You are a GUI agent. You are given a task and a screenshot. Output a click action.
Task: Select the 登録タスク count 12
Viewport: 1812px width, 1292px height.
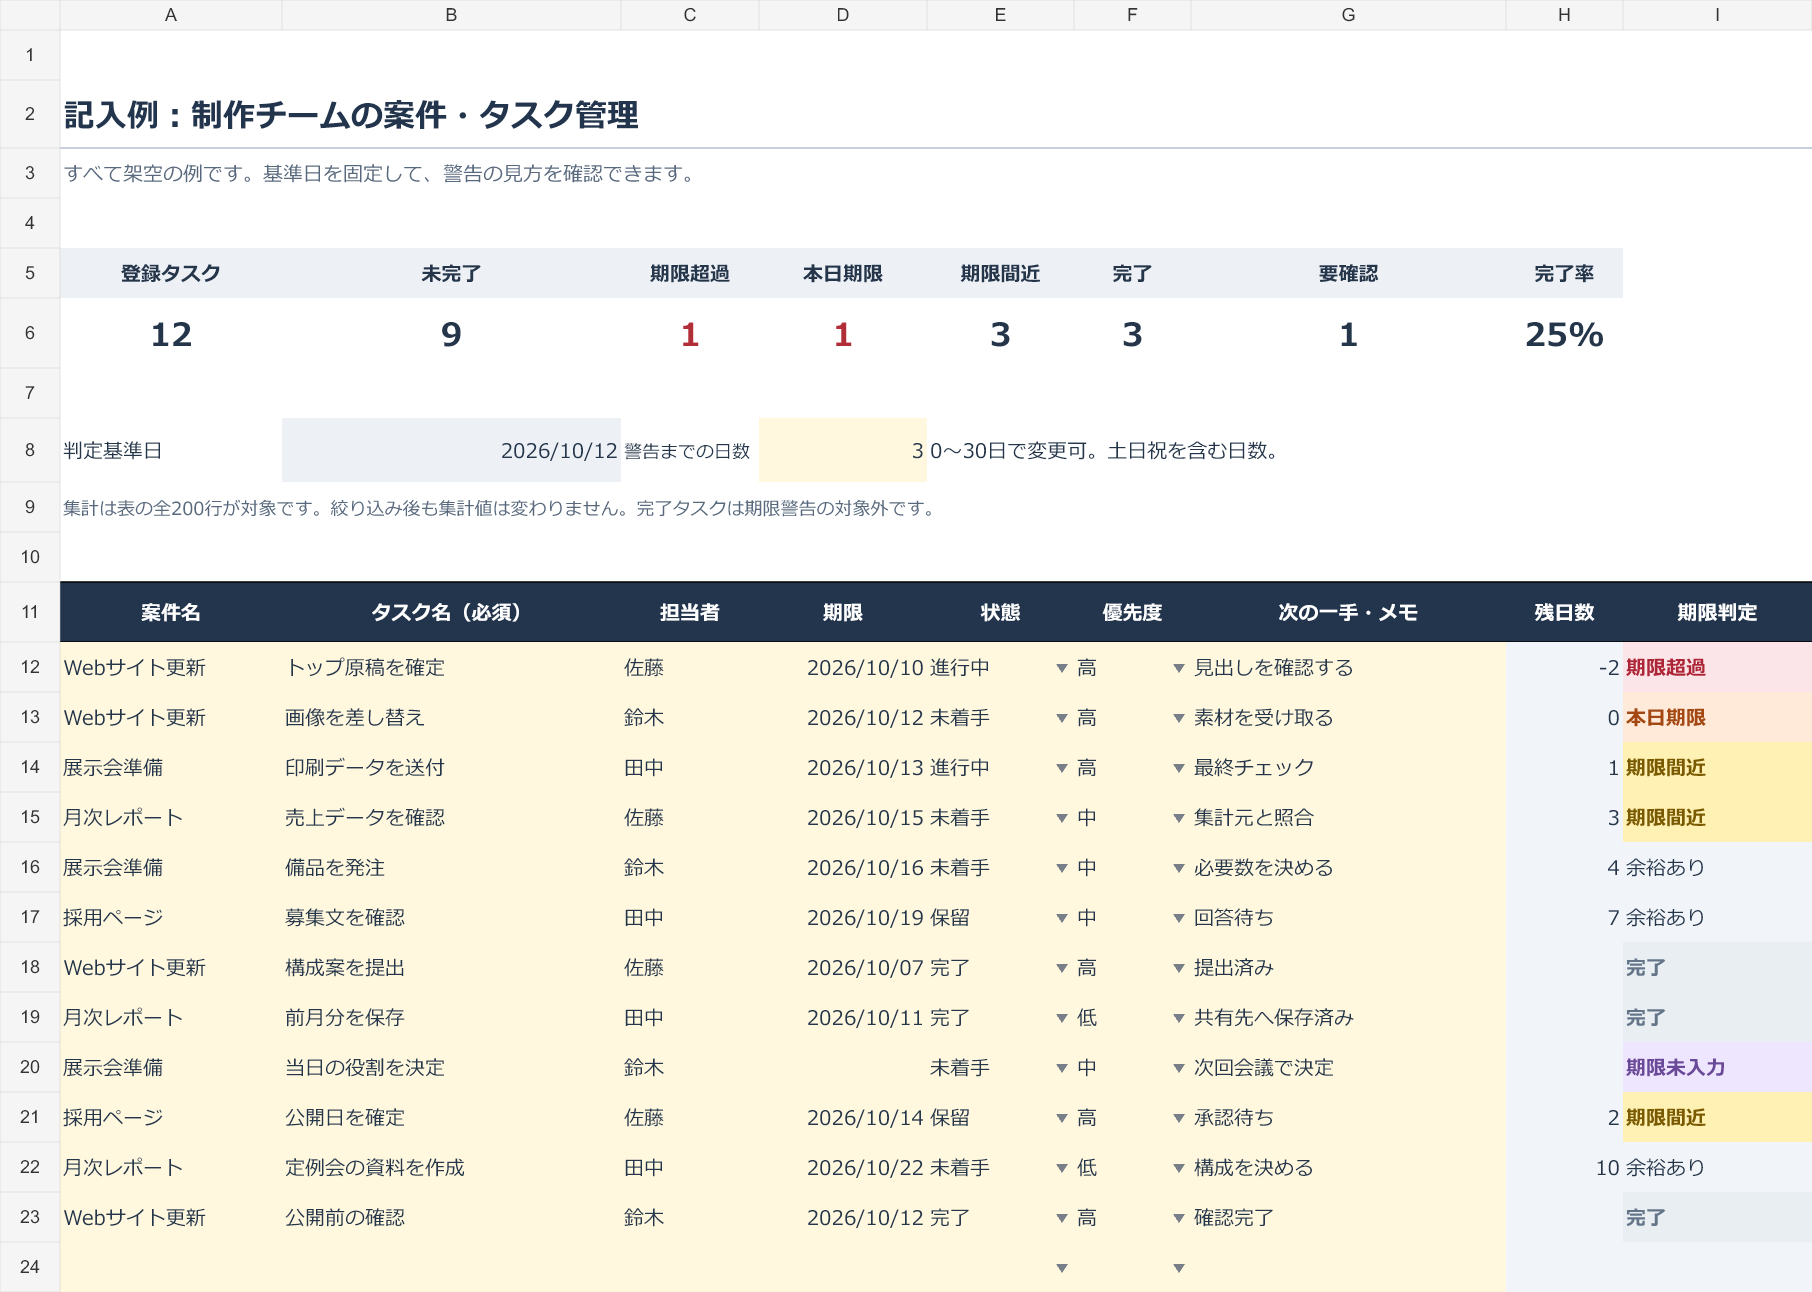[171, 334]
